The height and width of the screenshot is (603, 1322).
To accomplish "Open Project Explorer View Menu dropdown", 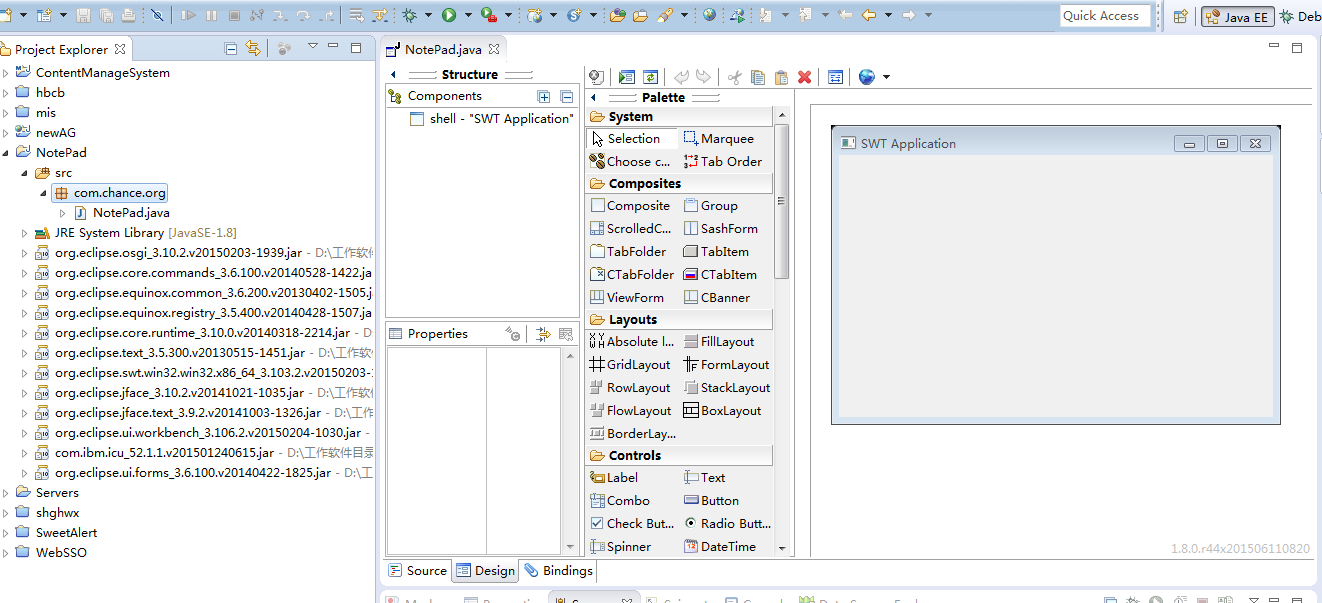I will [x=312, y=47].
